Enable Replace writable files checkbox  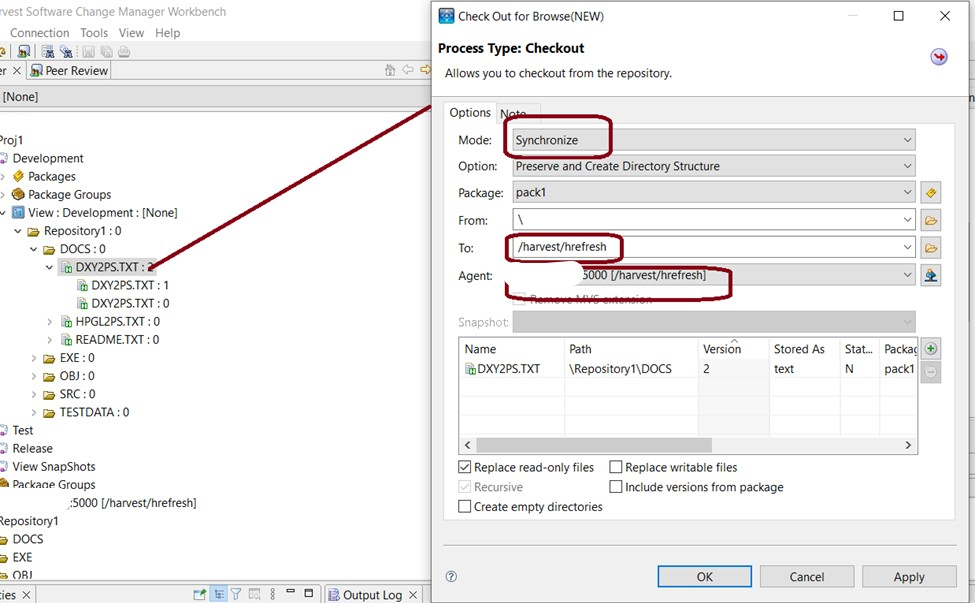(x=616, y=467)
